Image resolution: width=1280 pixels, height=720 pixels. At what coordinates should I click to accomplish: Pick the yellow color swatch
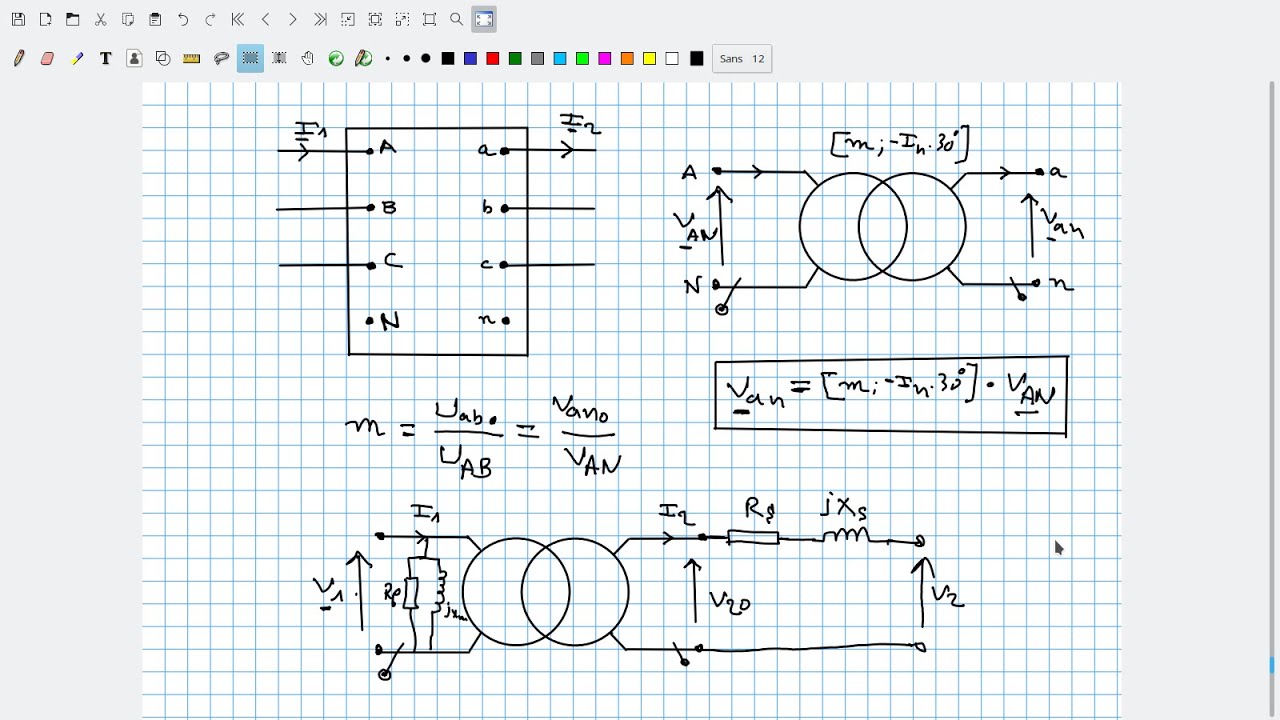point(649,59)
